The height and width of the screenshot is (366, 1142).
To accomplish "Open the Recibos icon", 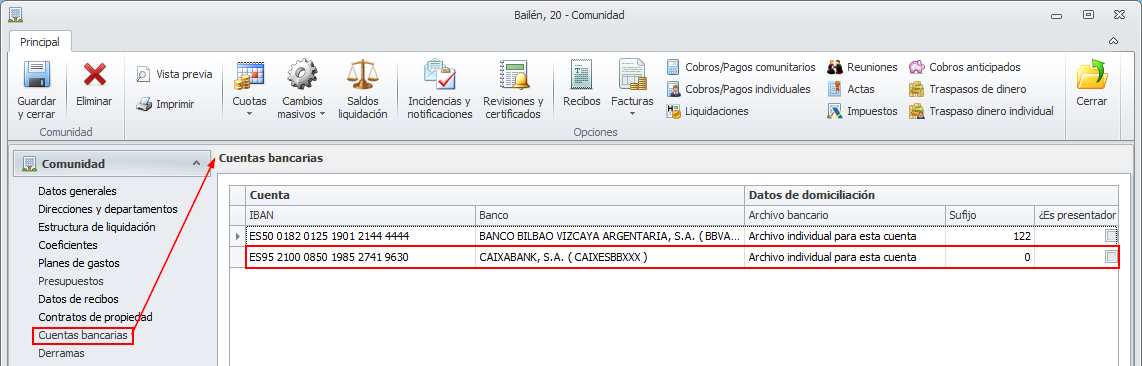I will pos(581,75).
